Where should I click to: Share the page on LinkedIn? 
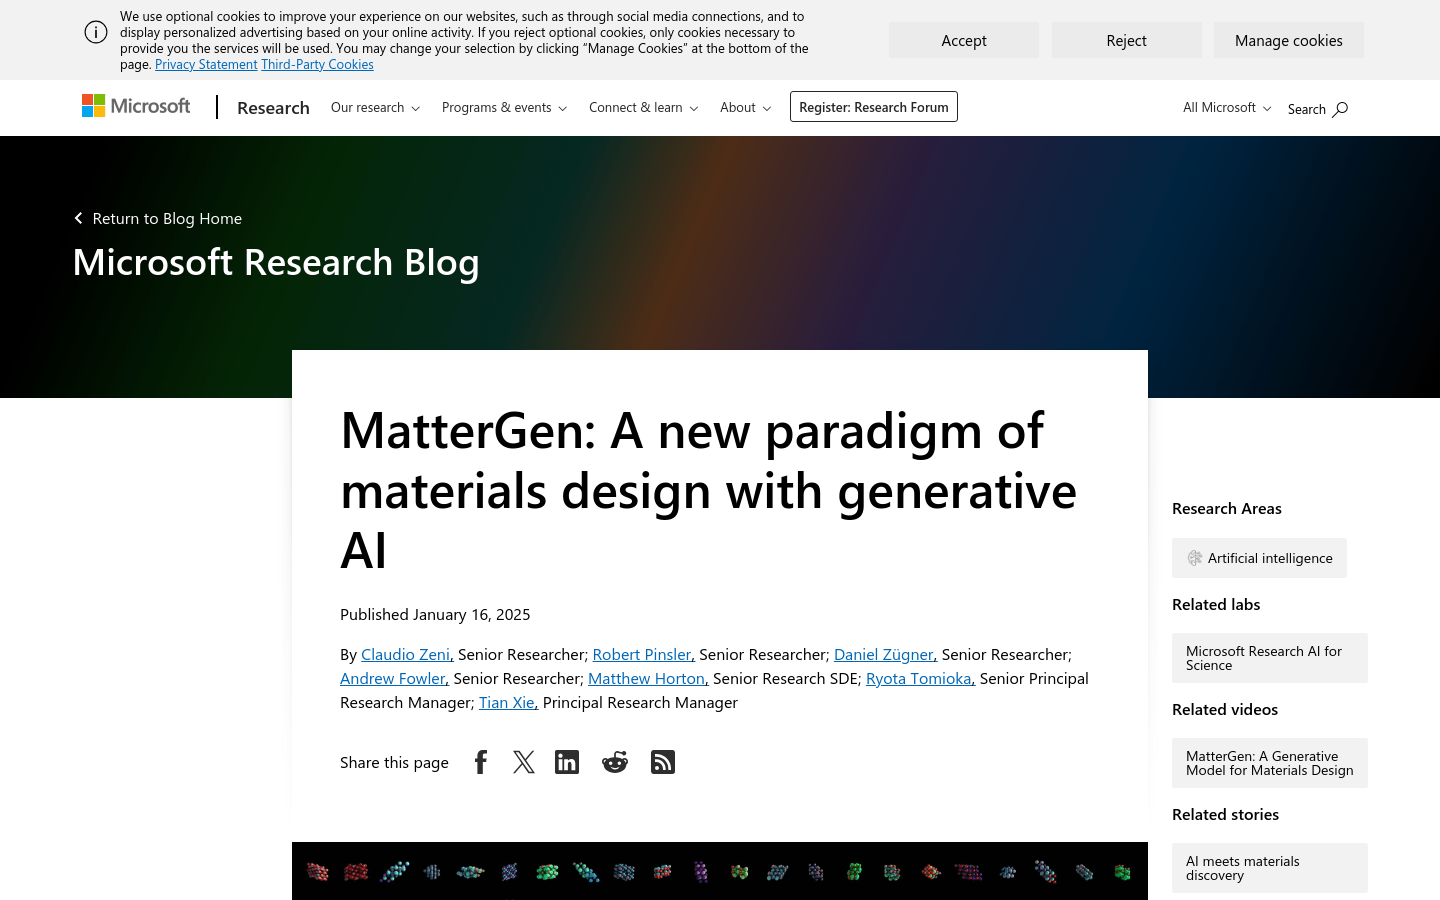567,762
